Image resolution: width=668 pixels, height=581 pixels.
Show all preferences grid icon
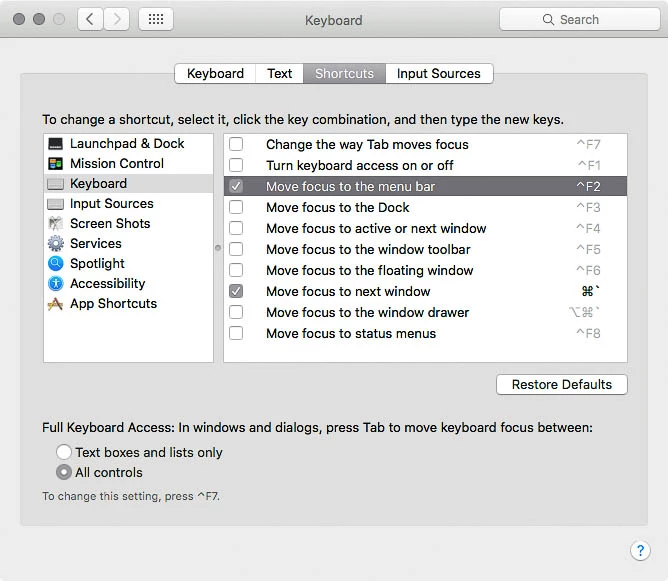pos(156,19)
